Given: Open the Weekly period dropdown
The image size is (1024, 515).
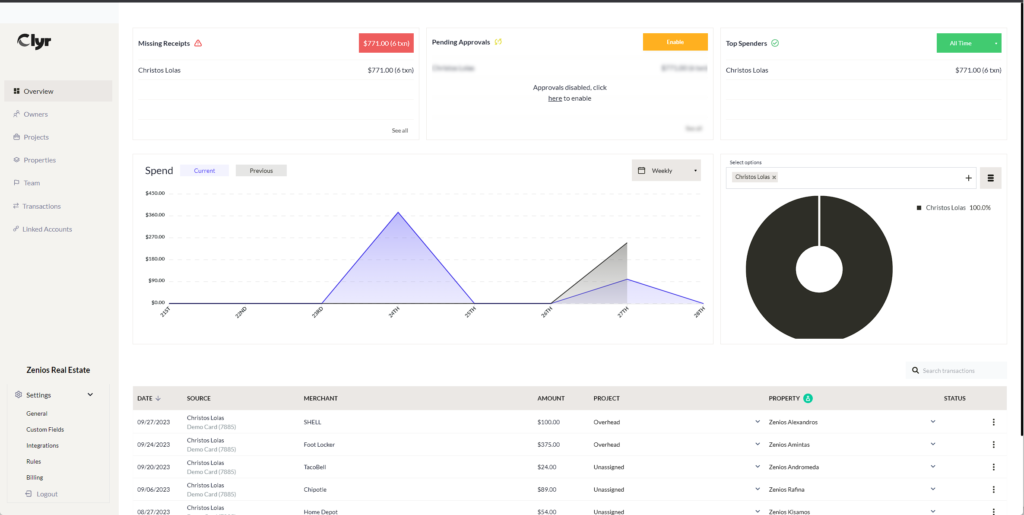Looking at the screenshot, I should pyautogui.click(x=666, y=170).
